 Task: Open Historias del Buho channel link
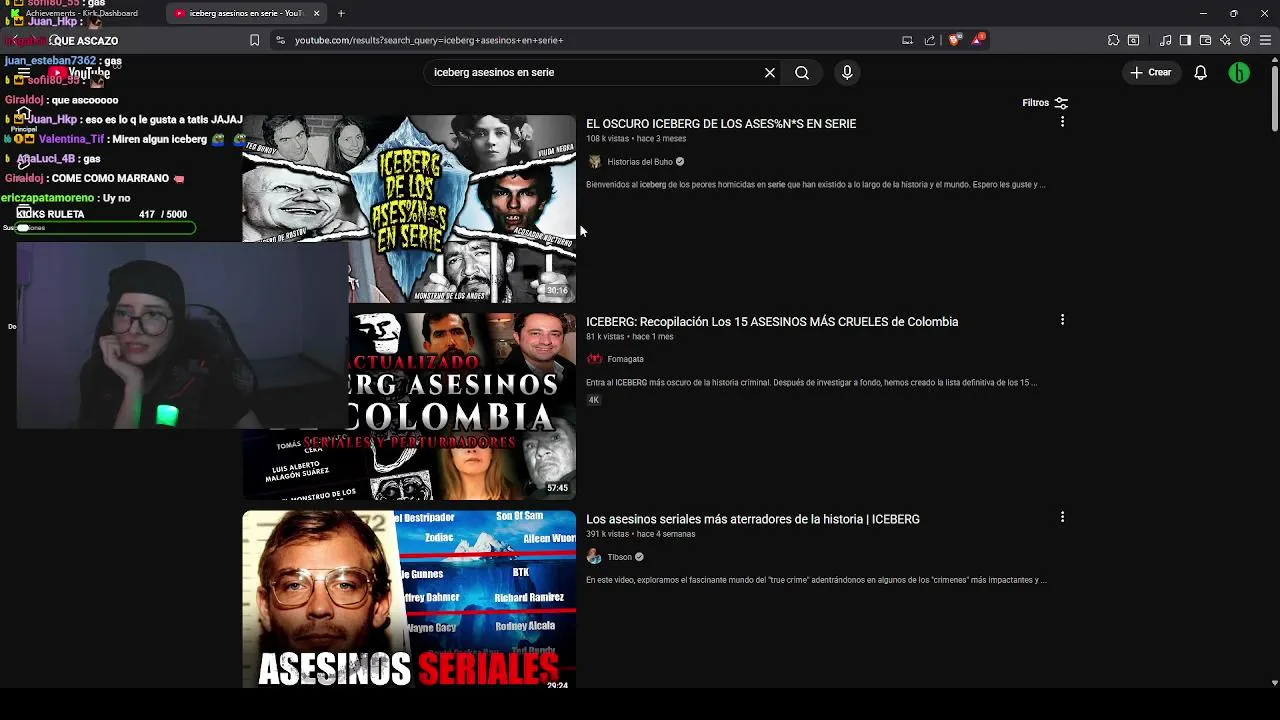[x=640, y=162]
